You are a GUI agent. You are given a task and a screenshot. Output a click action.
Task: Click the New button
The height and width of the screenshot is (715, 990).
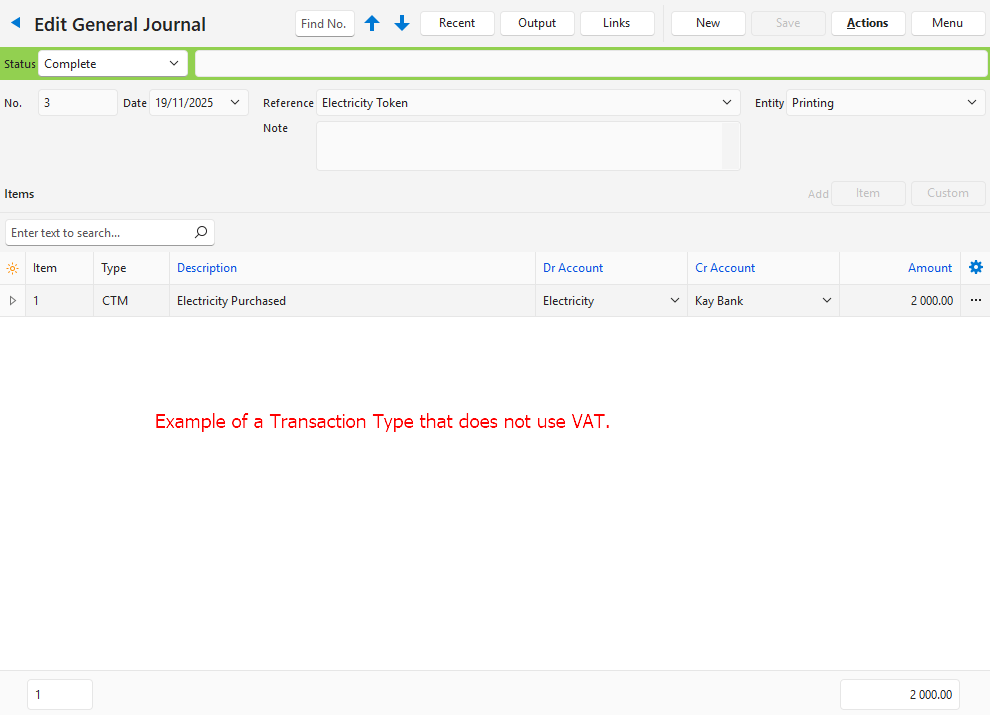[x=708, y=23]
